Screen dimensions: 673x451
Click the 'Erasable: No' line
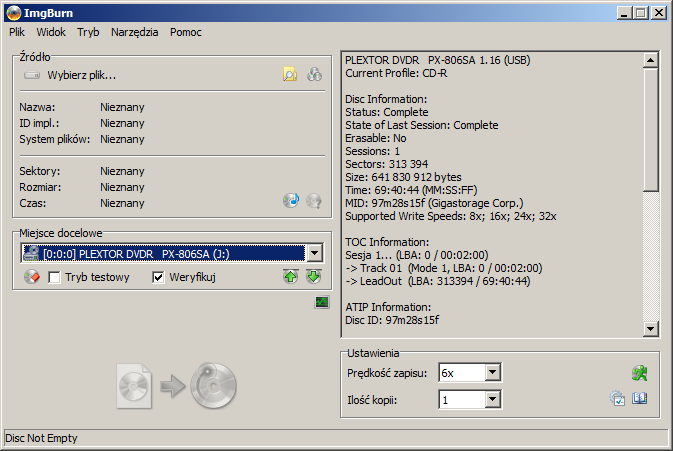376,138
